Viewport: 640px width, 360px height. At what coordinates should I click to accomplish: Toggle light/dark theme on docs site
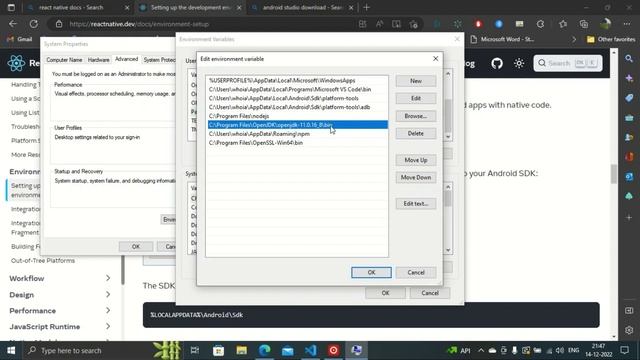(x=519, y=63)
